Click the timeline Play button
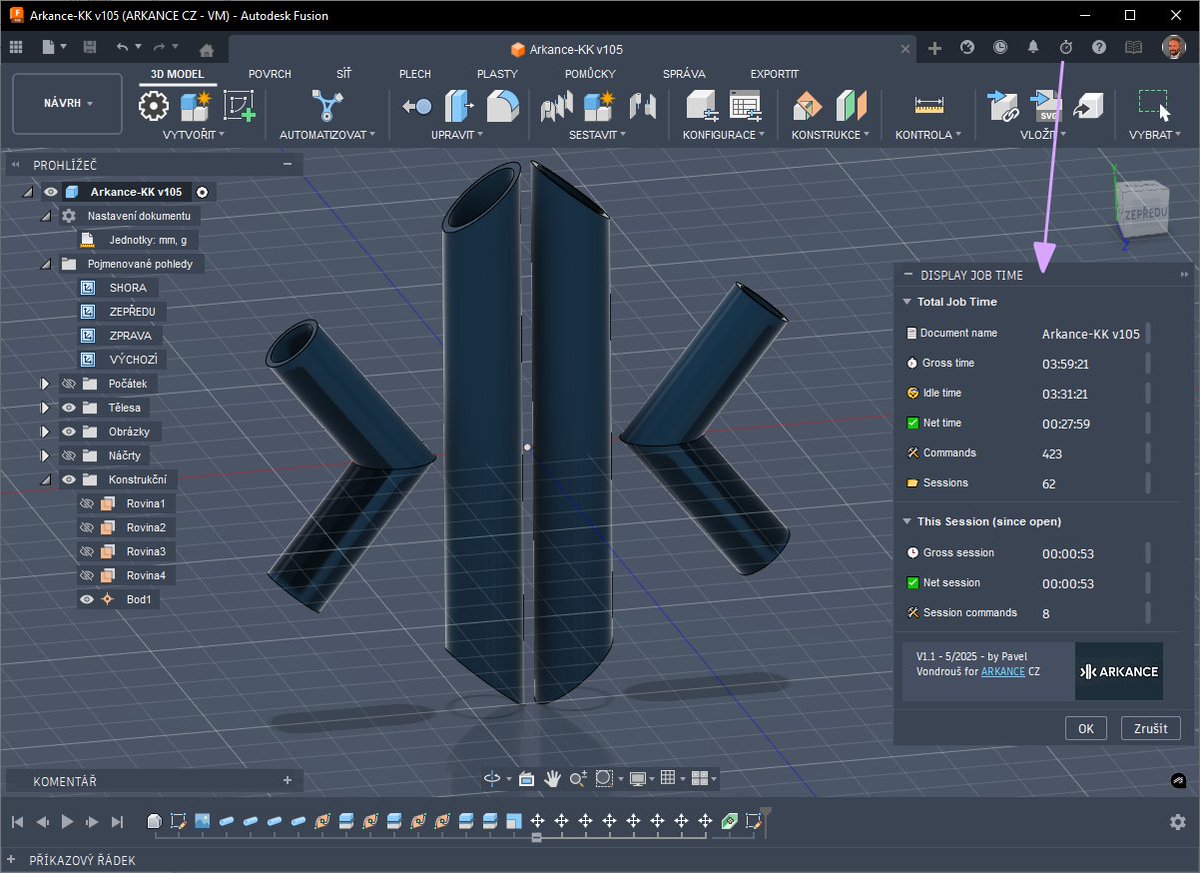This screenshot has height=873, width=1200. (67, 821)
